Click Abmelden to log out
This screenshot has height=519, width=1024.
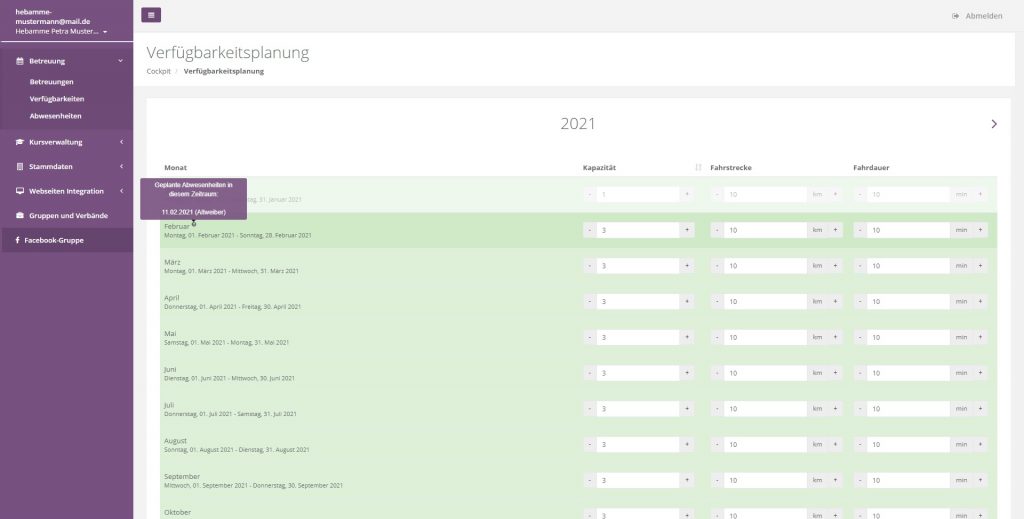[x=977, y=16]
